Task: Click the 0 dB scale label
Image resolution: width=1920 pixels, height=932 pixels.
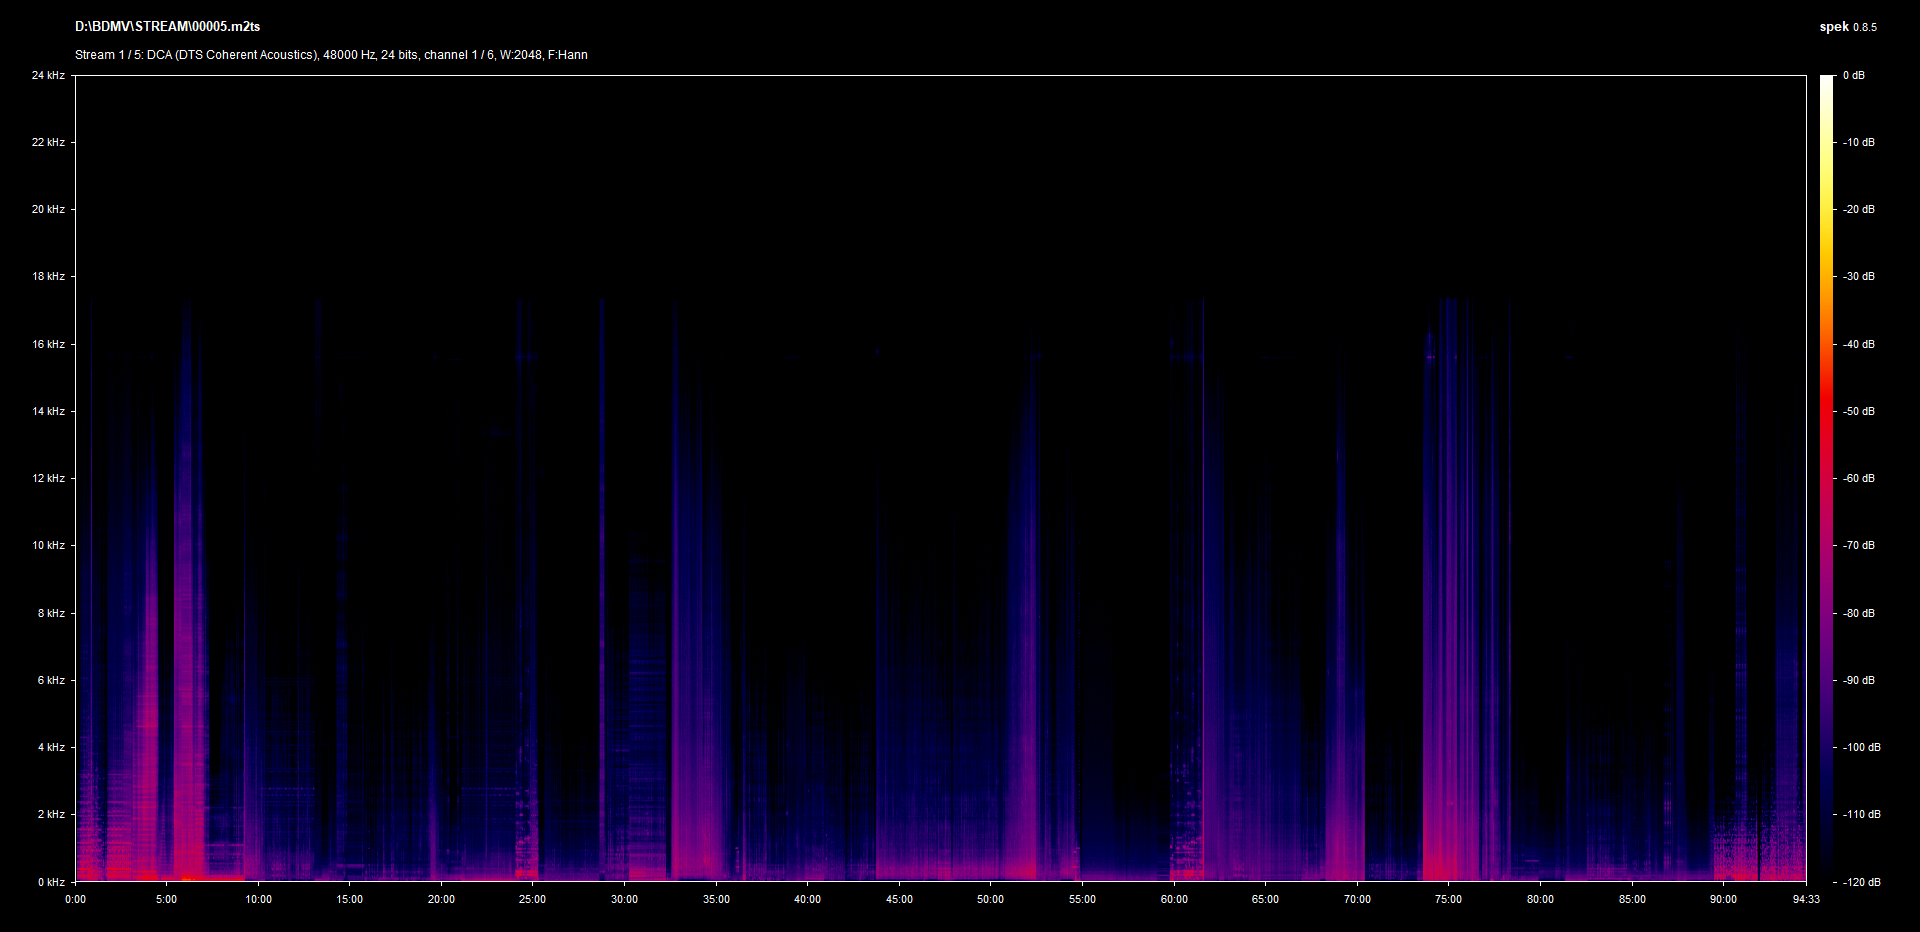Action: point(1853,75)
